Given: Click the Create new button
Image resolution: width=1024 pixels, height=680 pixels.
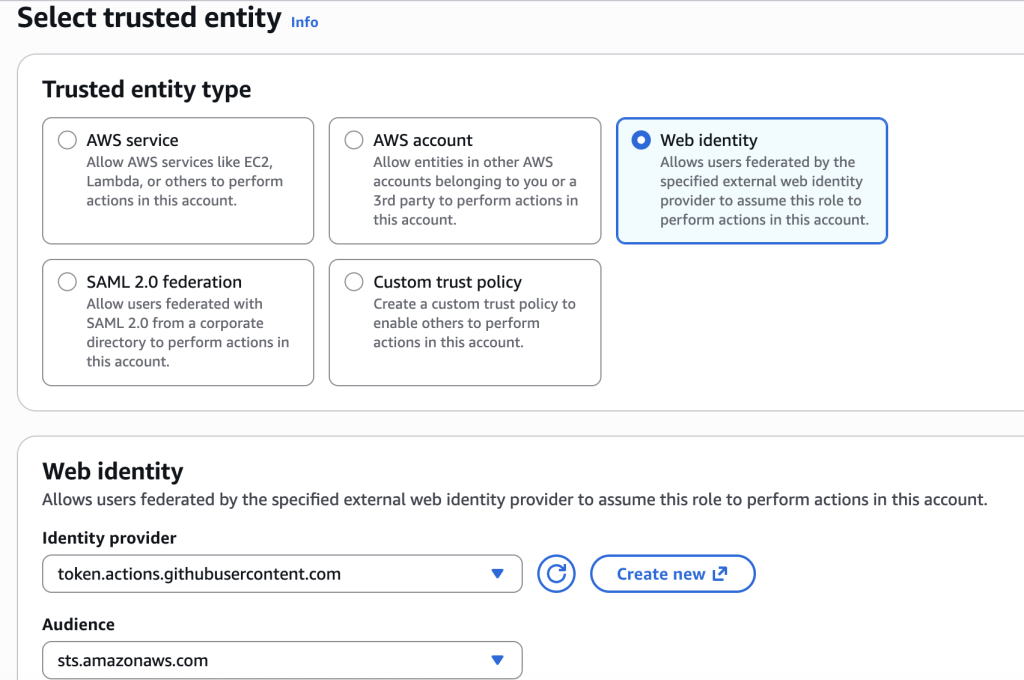Looking at the screenshot, I should (x=673, y=574).
